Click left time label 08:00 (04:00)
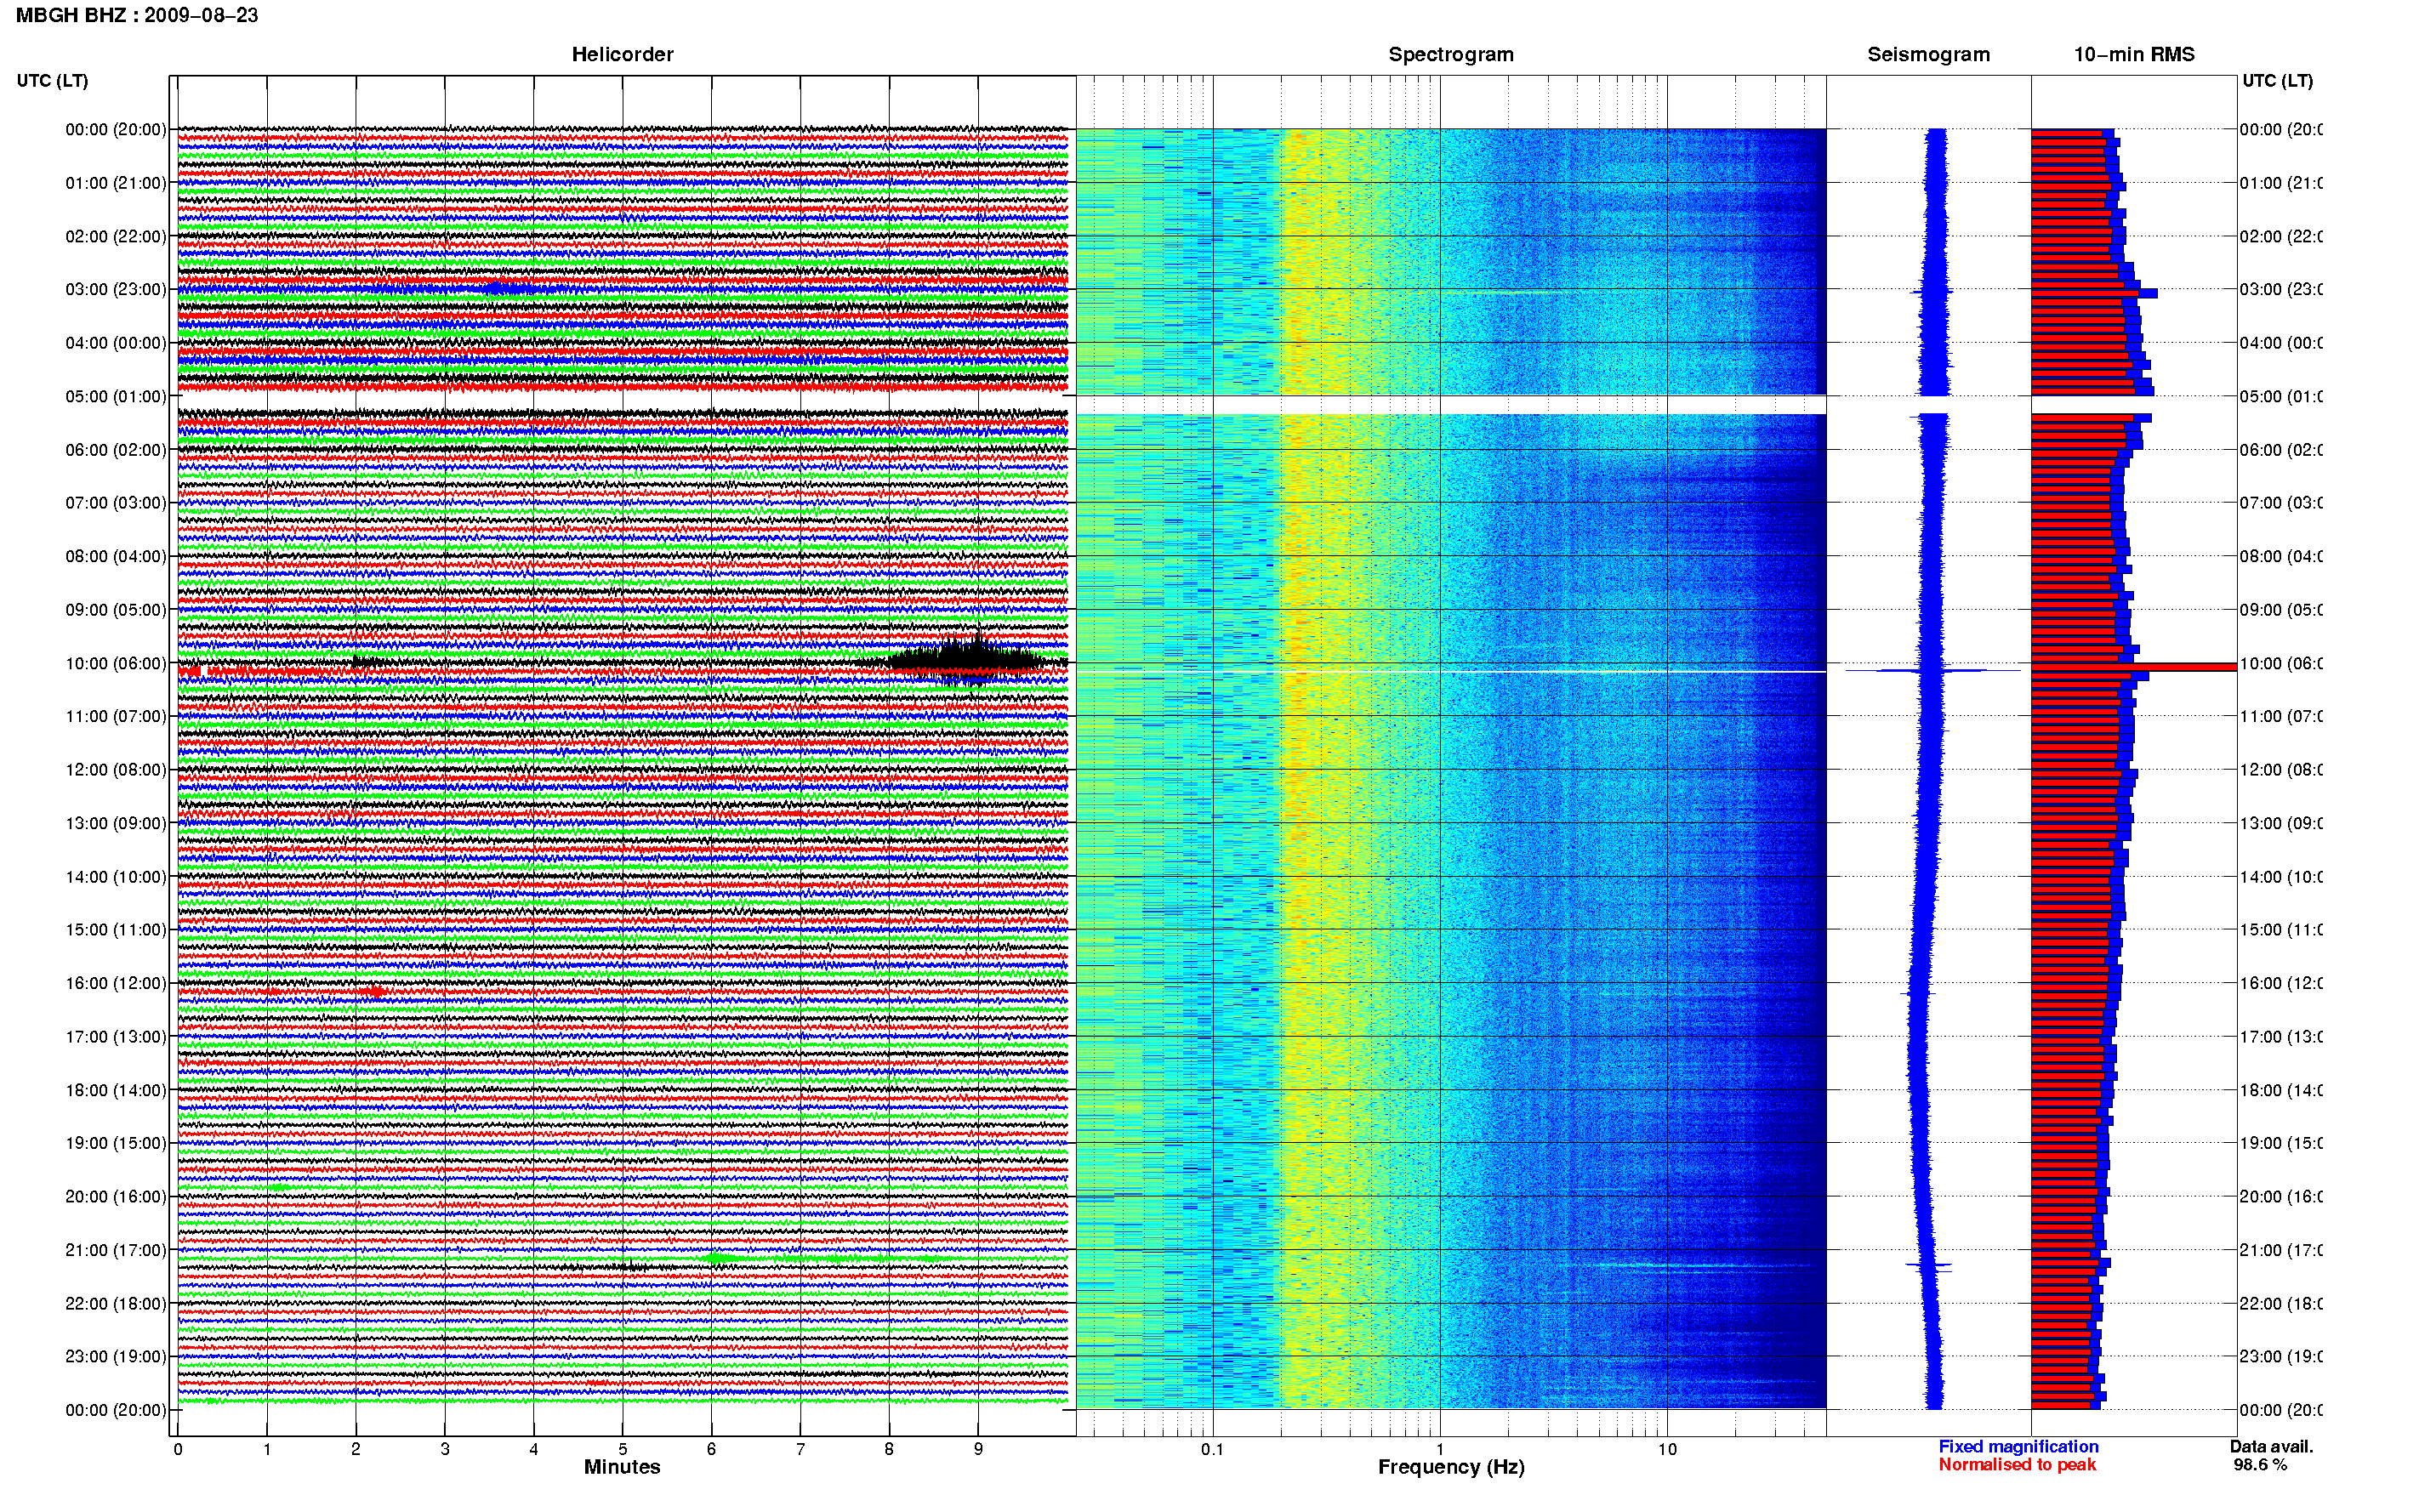Screen dimensions: 2419x1512 [x=116, y=556]
